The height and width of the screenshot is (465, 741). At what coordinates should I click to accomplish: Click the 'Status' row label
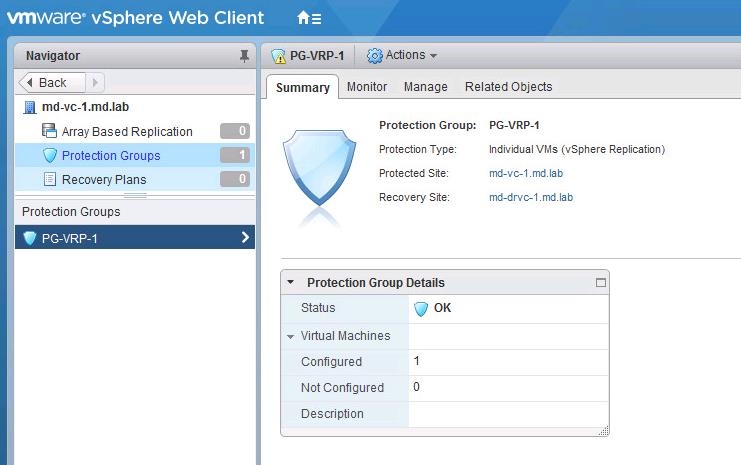318,308
